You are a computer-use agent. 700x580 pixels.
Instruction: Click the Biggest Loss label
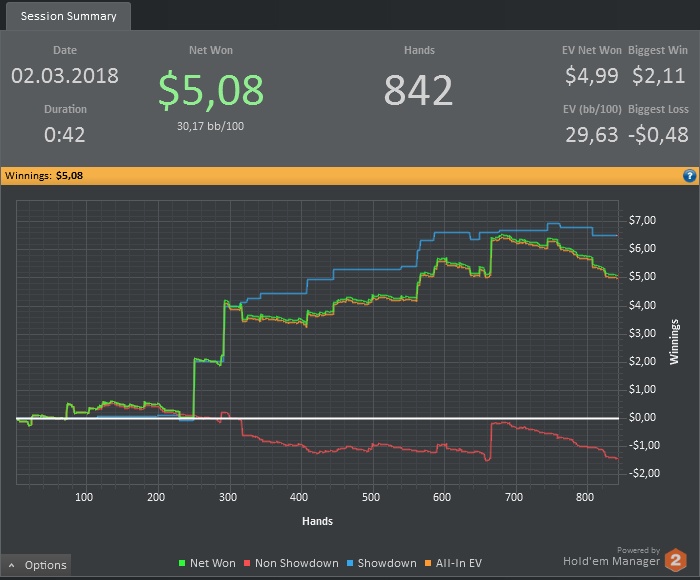tap(658, 109)
